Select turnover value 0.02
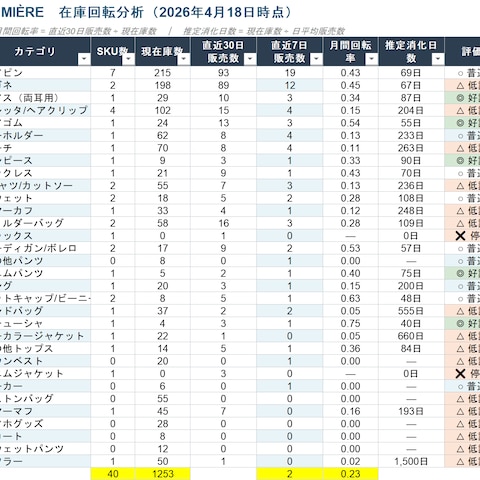 click(x=351, y=461)
